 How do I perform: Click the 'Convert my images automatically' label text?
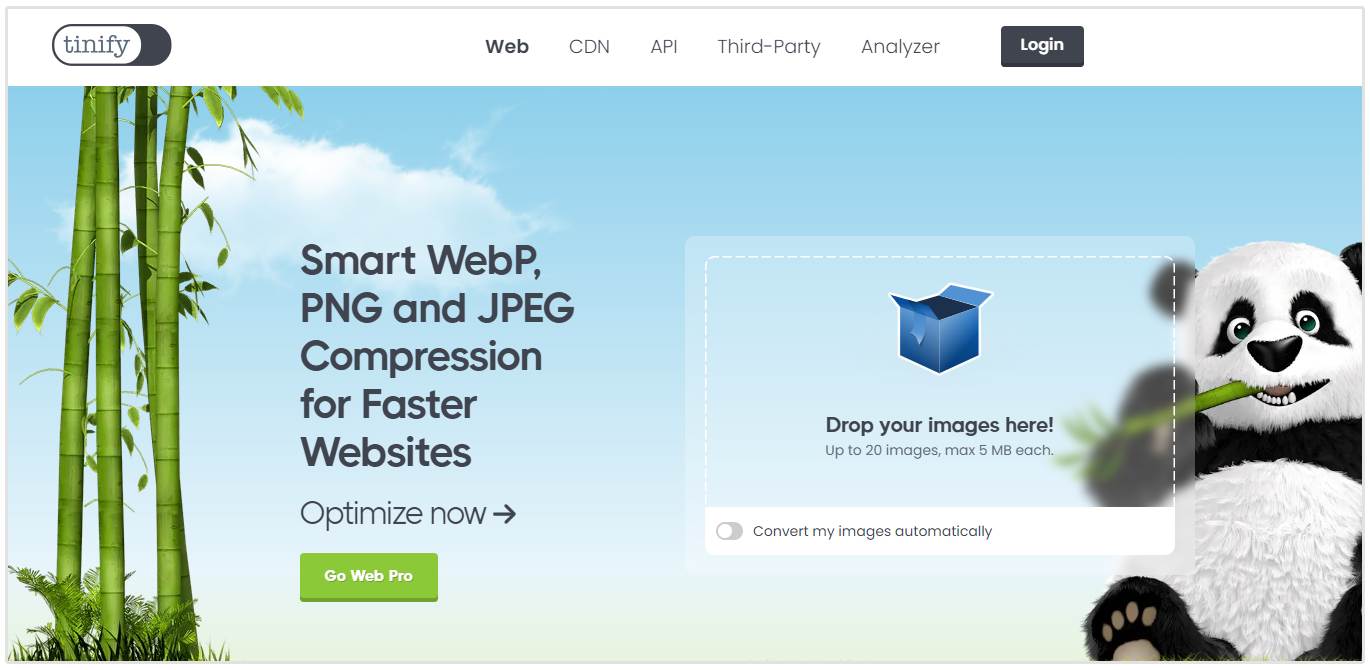click(x=872, y=531)
